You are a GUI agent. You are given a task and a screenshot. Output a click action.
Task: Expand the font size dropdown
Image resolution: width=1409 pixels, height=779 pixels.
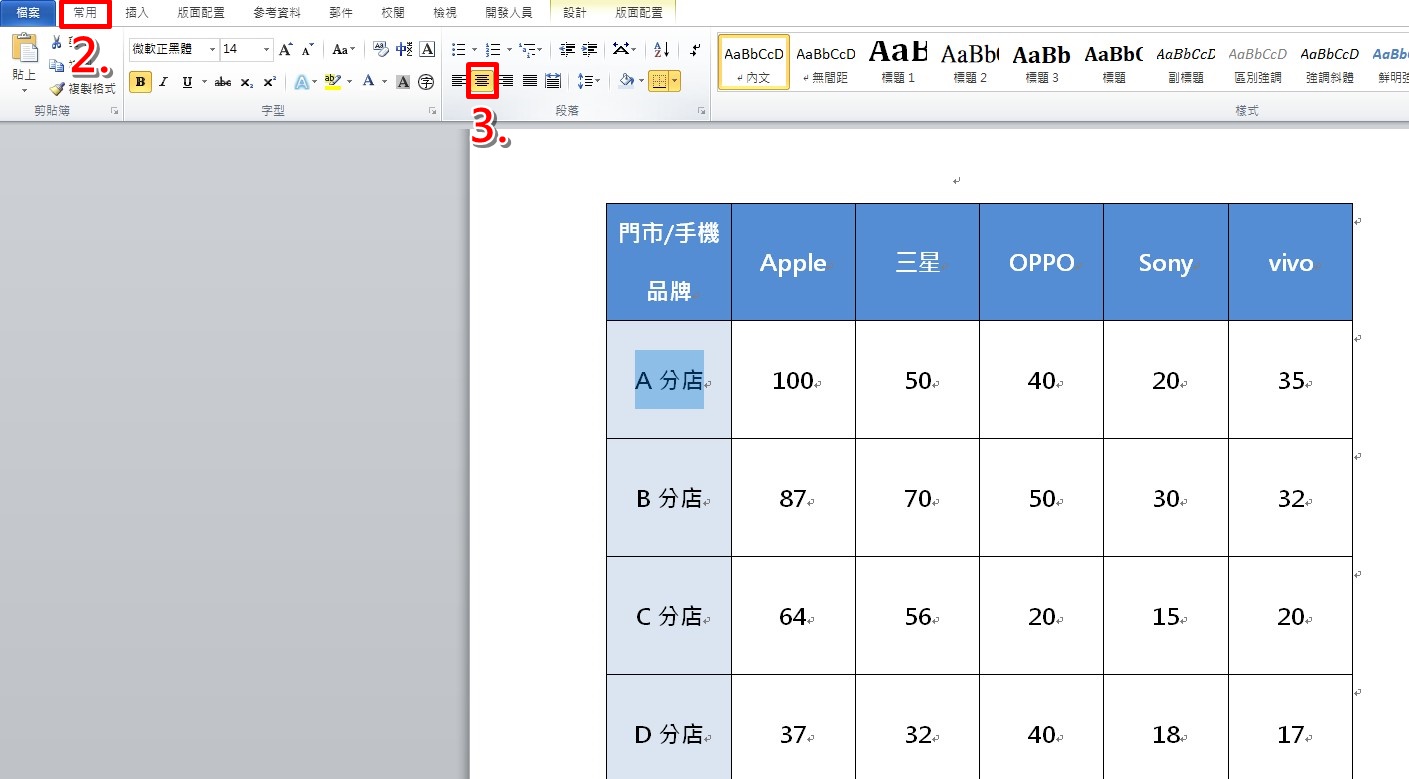click(x=266, y=49)
